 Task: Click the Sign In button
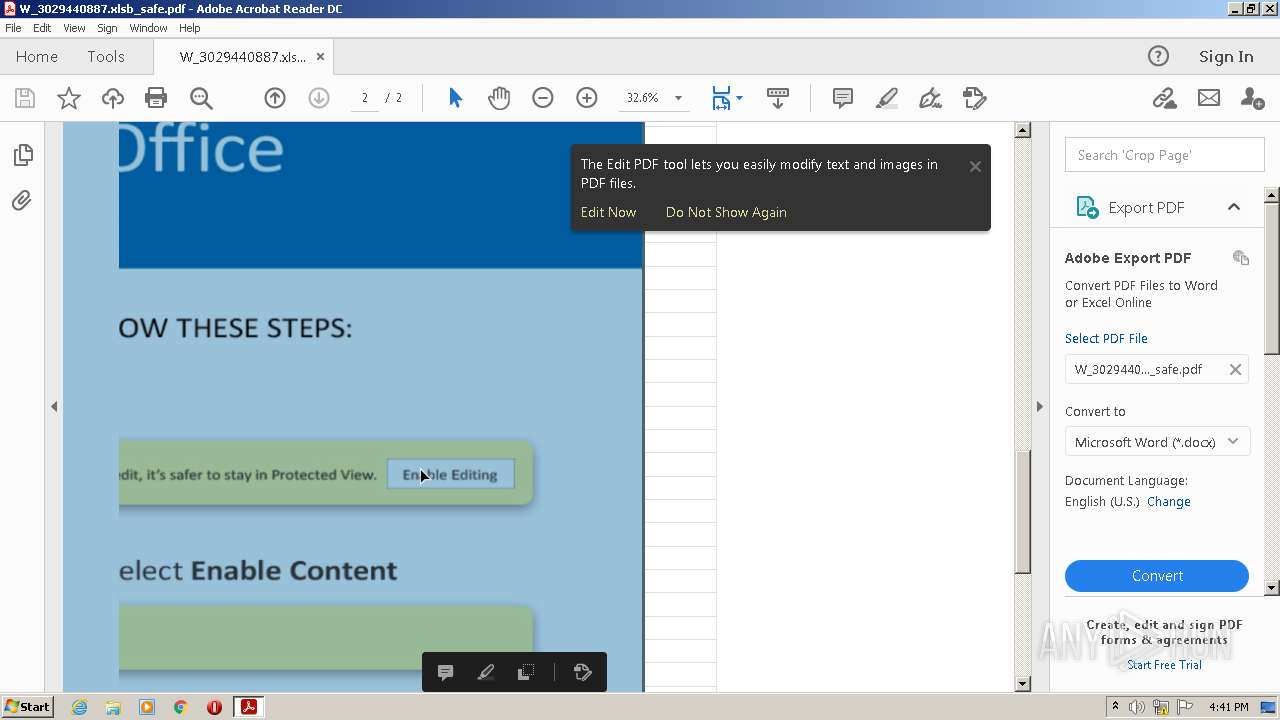tap(1226, 57)
